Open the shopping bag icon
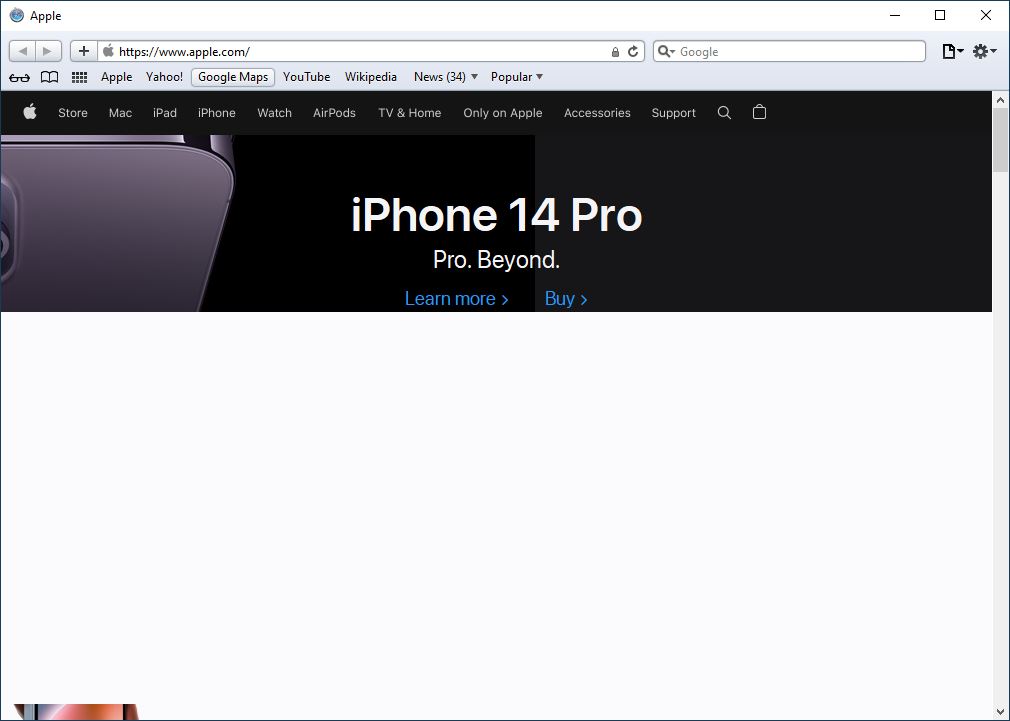This screenshot has height=721, width=1010. pos(759,112)
